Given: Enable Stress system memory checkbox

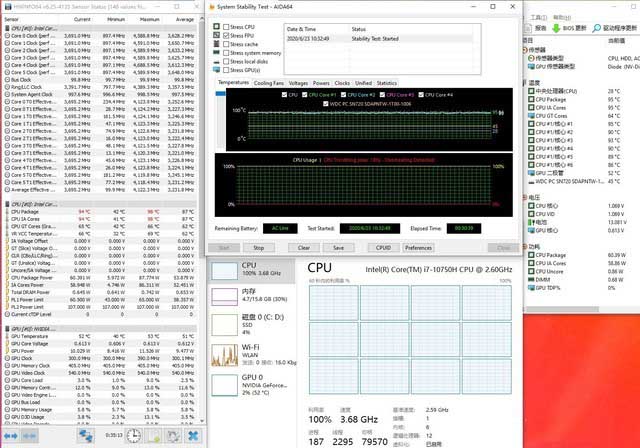Looking at the screenshot, I should point(226,53).
